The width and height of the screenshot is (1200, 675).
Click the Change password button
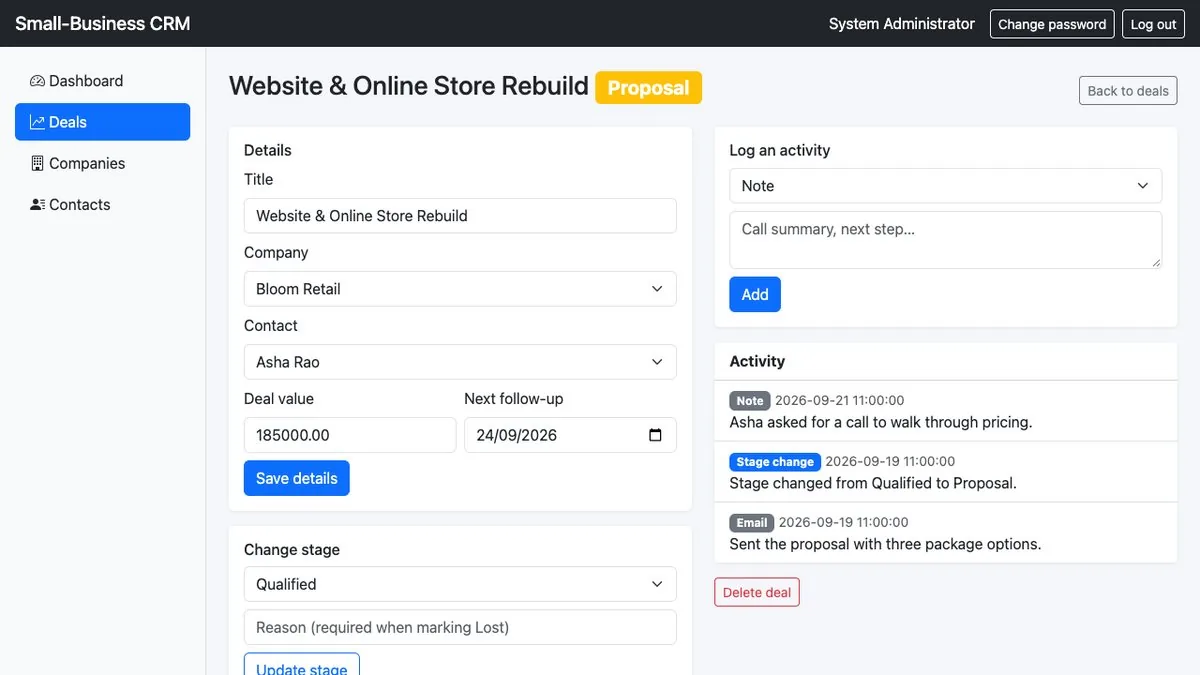click(x=1052, y=24)
